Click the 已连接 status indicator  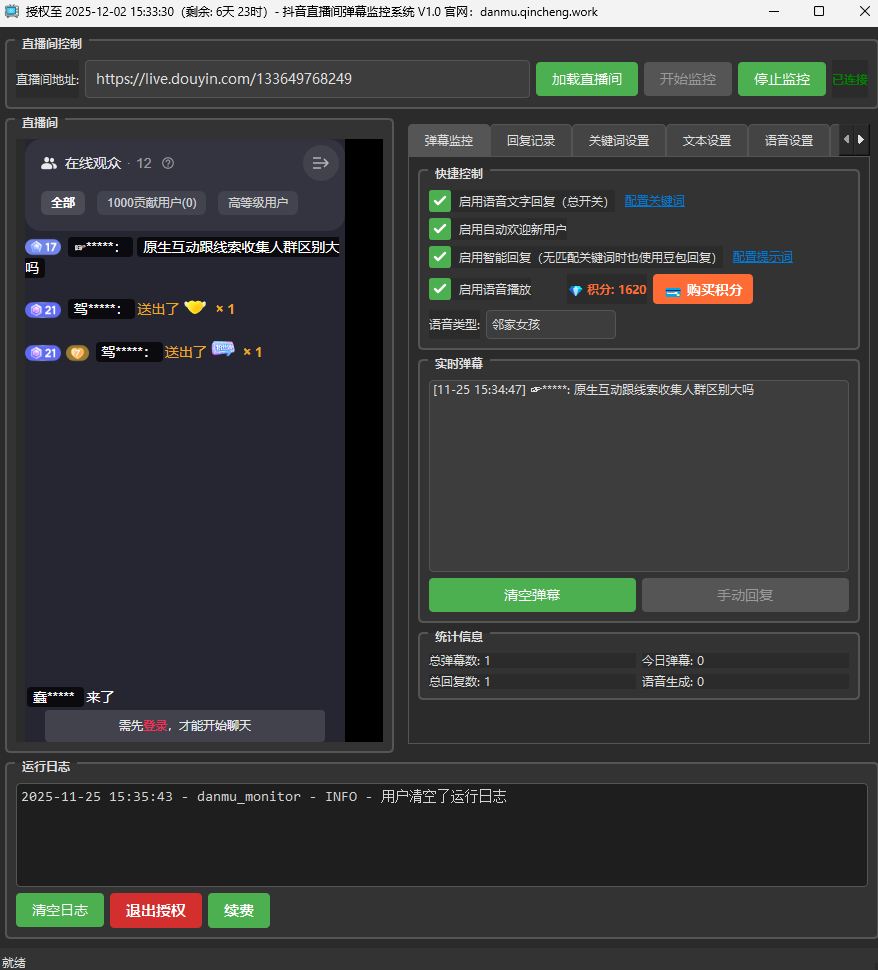(852, 79)
